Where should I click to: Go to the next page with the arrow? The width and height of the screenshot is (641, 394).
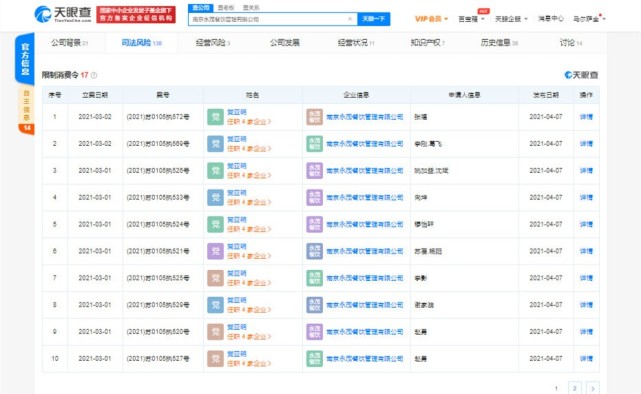(x=593, y=388)
